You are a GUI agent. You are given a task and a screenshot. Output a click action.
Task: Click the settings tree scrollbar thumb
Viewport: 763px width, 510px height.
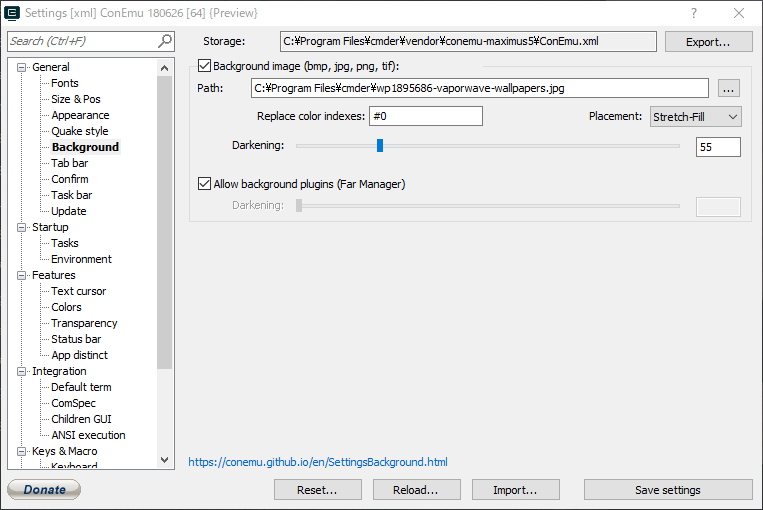164,222
